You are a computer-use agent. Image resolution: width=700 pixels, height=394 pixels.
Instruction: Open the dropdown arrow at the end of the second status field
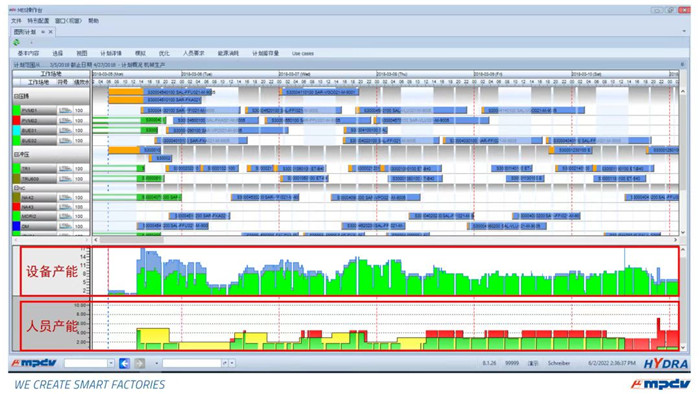(232, 363)
